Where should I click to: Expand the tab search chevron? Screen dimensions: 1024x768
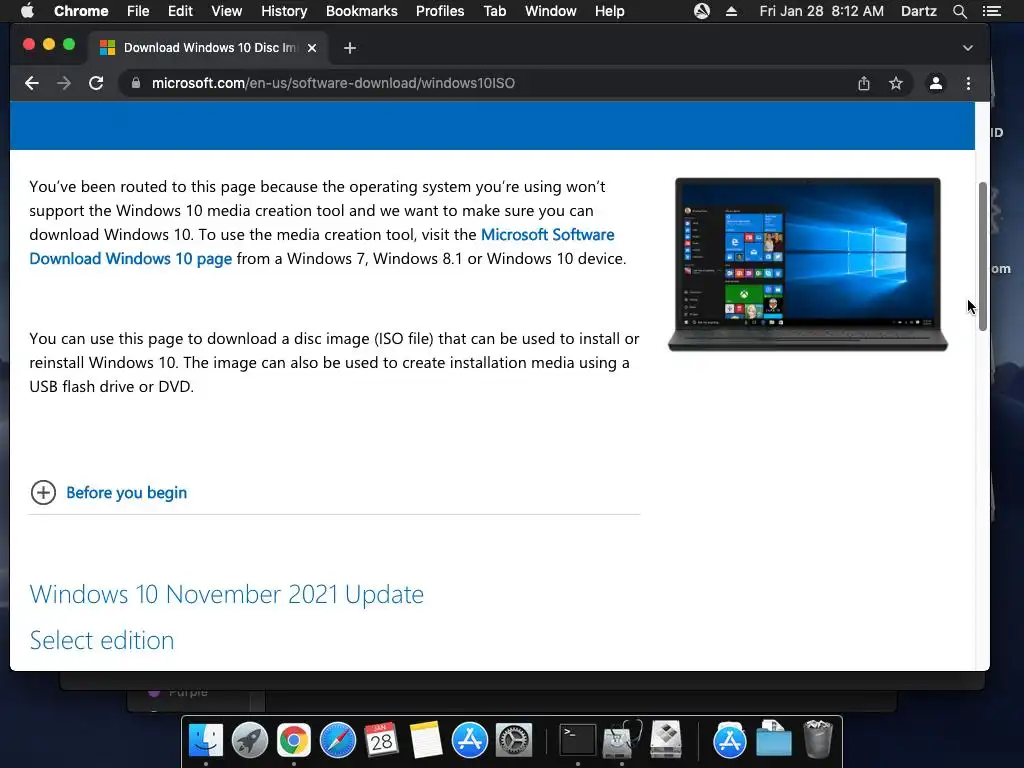click(968, 48)
